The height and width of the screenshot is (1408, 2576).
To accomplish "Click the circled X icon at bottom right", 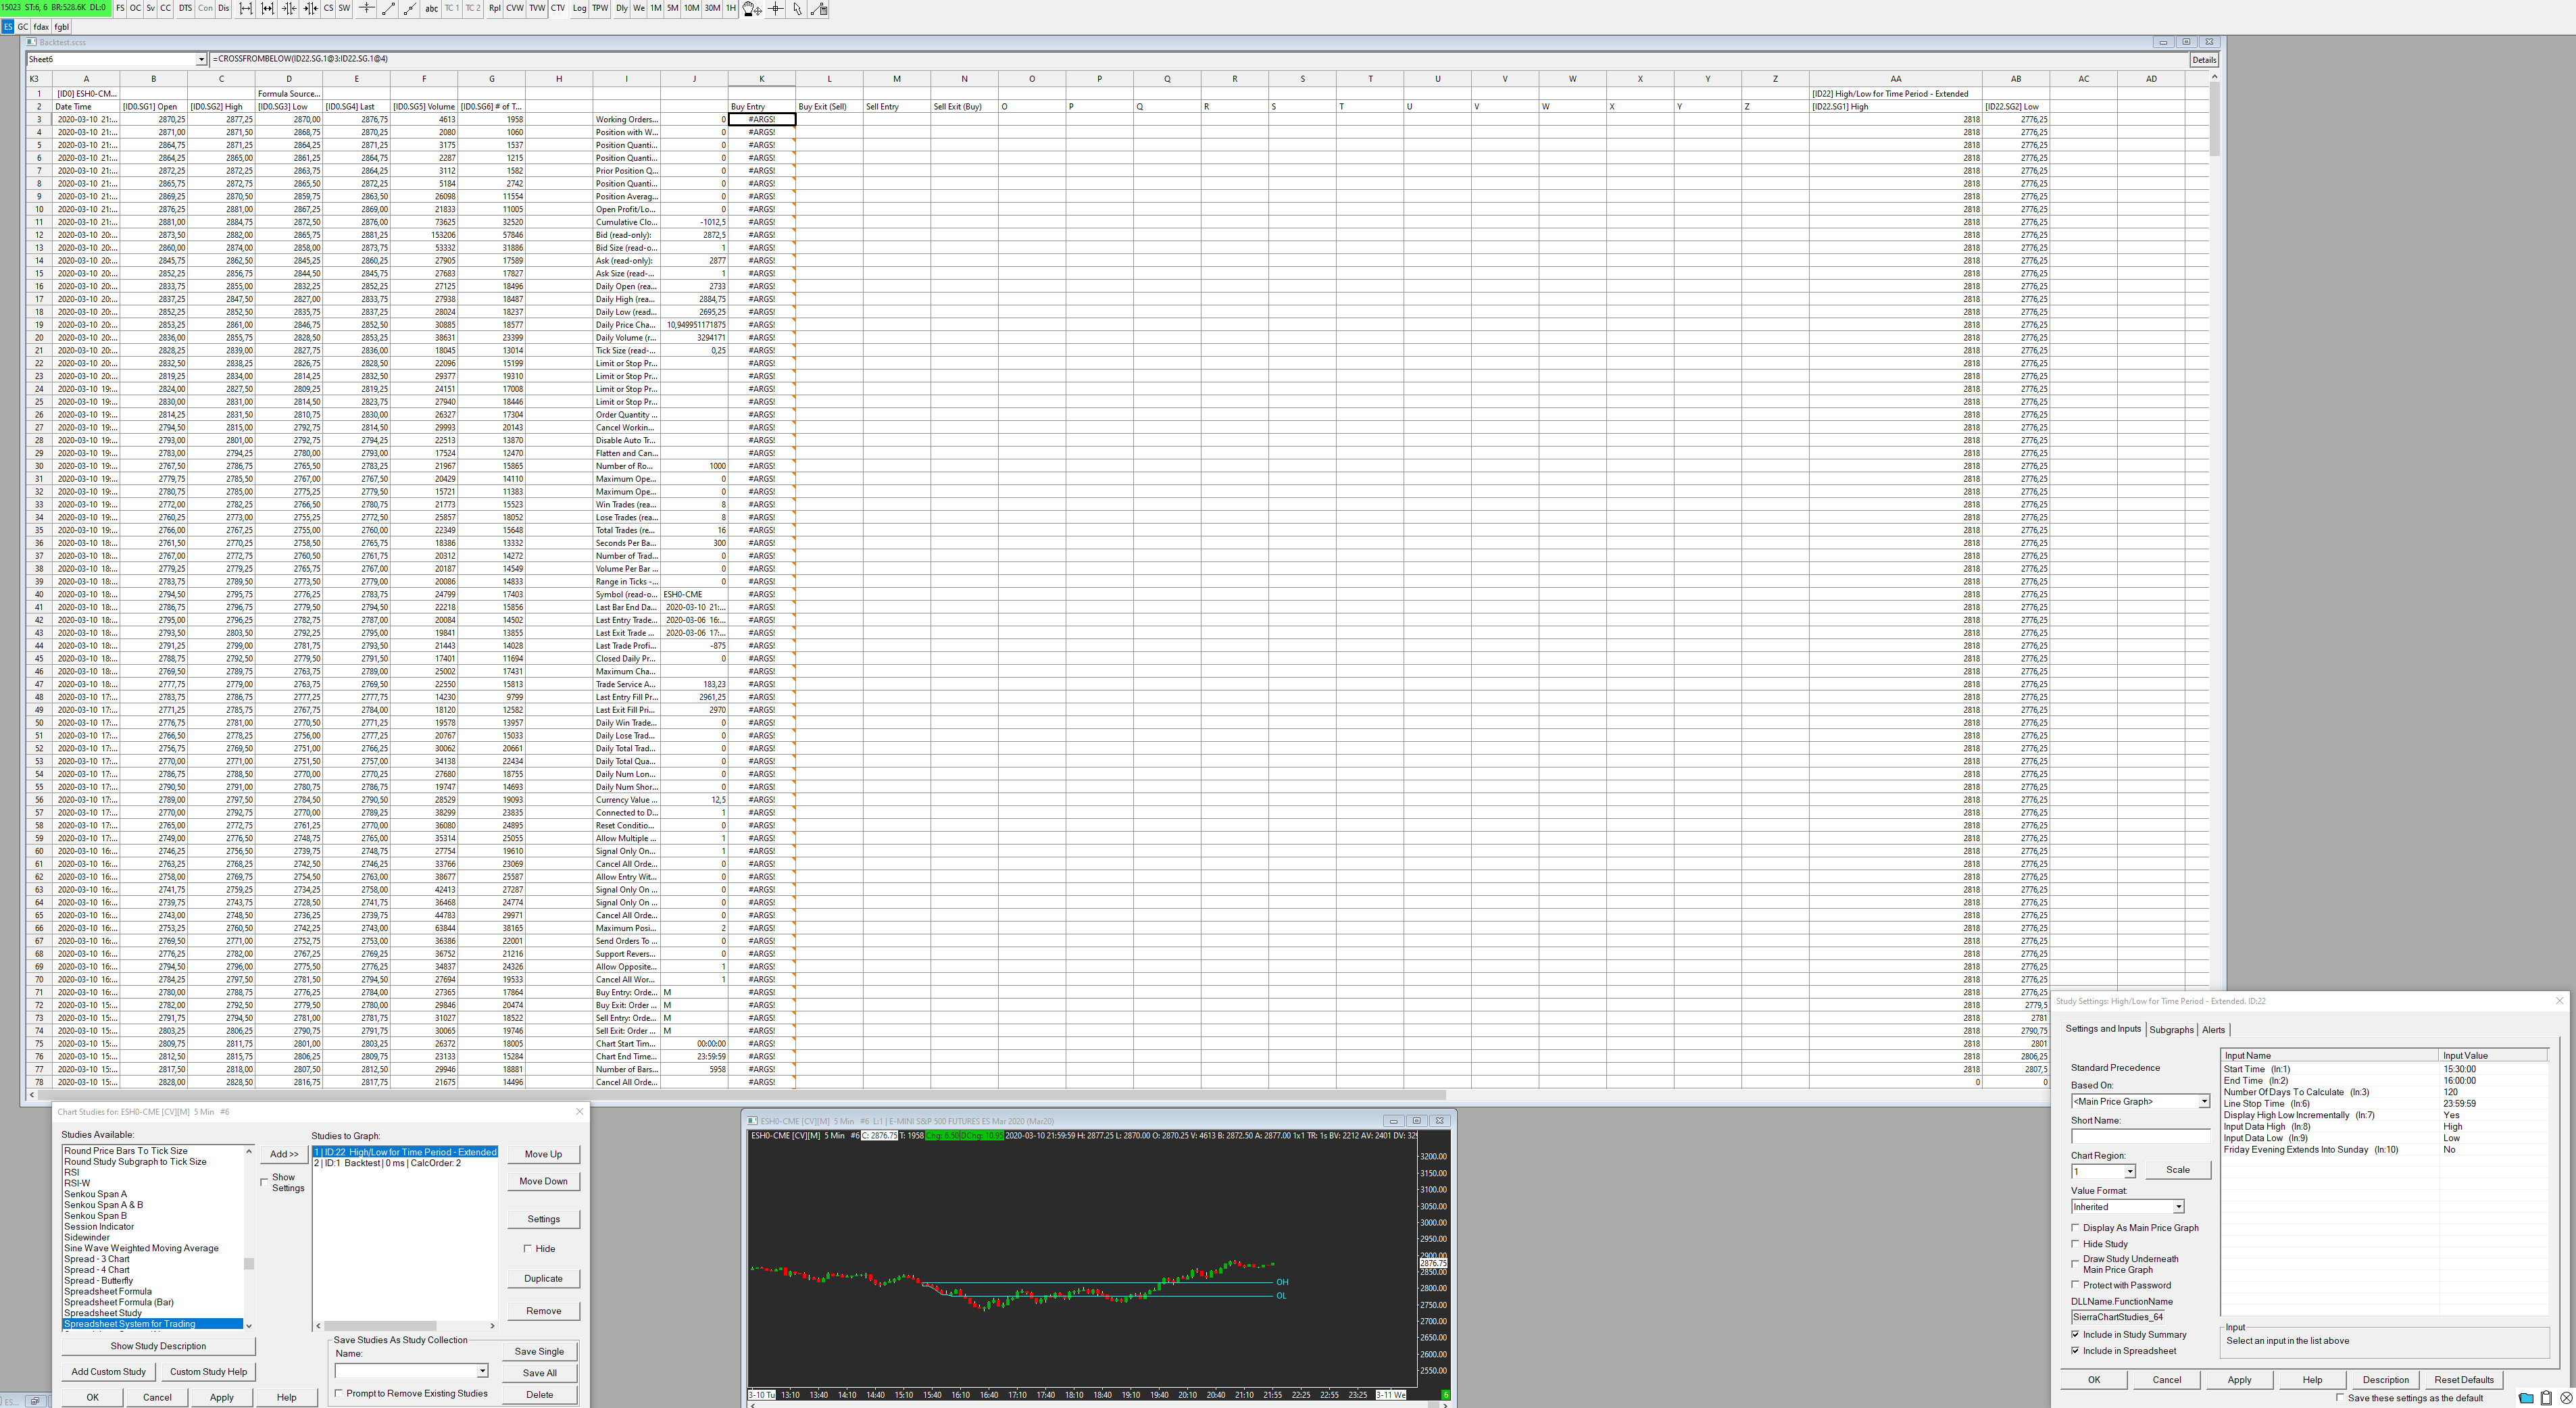I will coord(2566,1397).
